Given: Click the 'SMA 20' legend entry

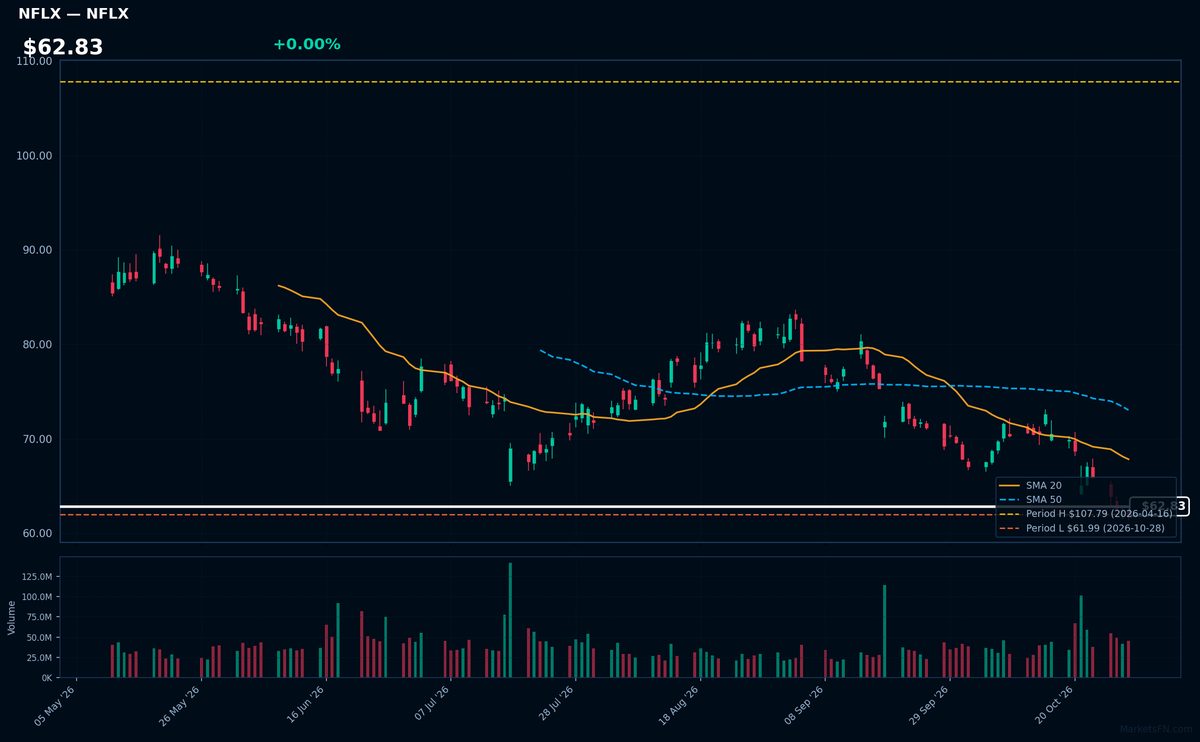Looking at the screenshot, I should click(x=1031, y=485).
